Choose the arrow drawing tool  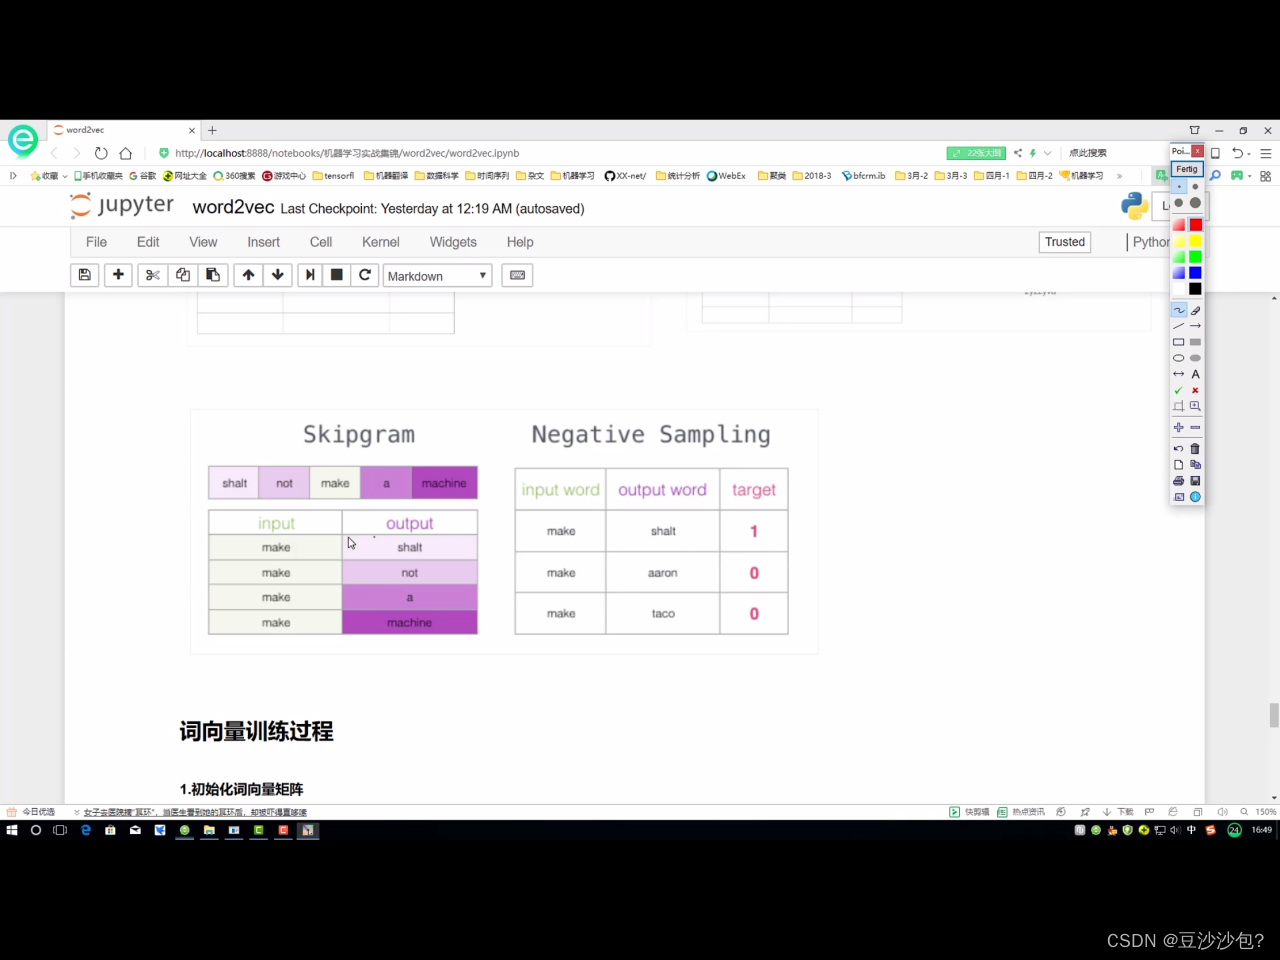(1195, 326)
